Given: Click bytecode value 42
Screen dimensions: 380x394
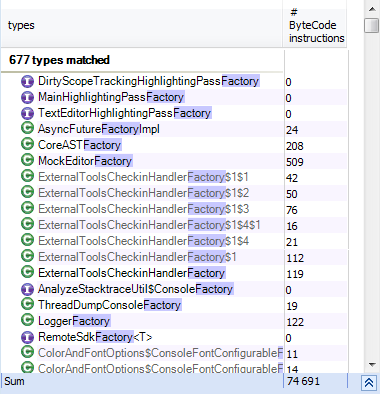Looking at the screenshot, I should click(292, 178).
